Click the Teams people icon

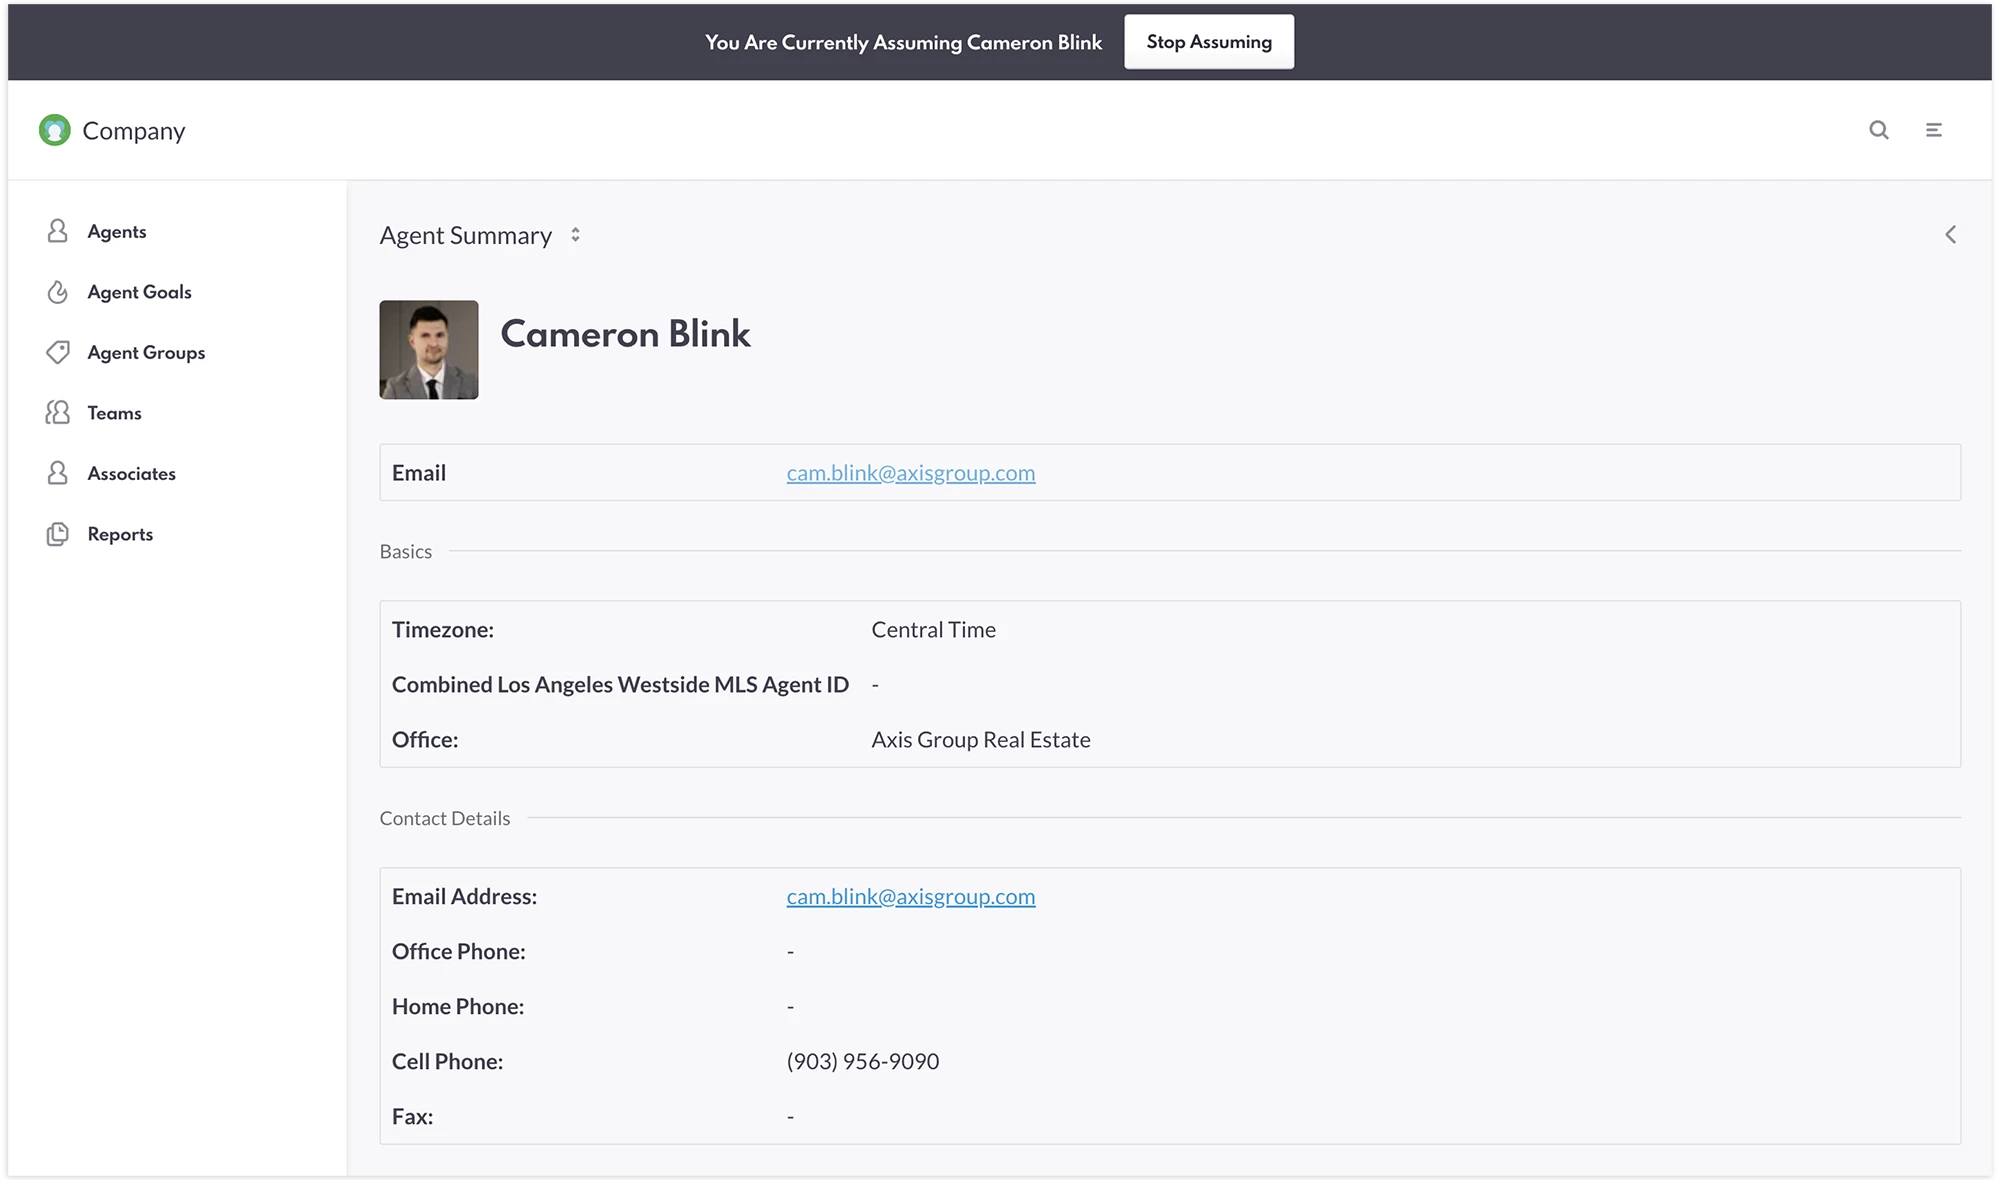[x=58, y=413]
